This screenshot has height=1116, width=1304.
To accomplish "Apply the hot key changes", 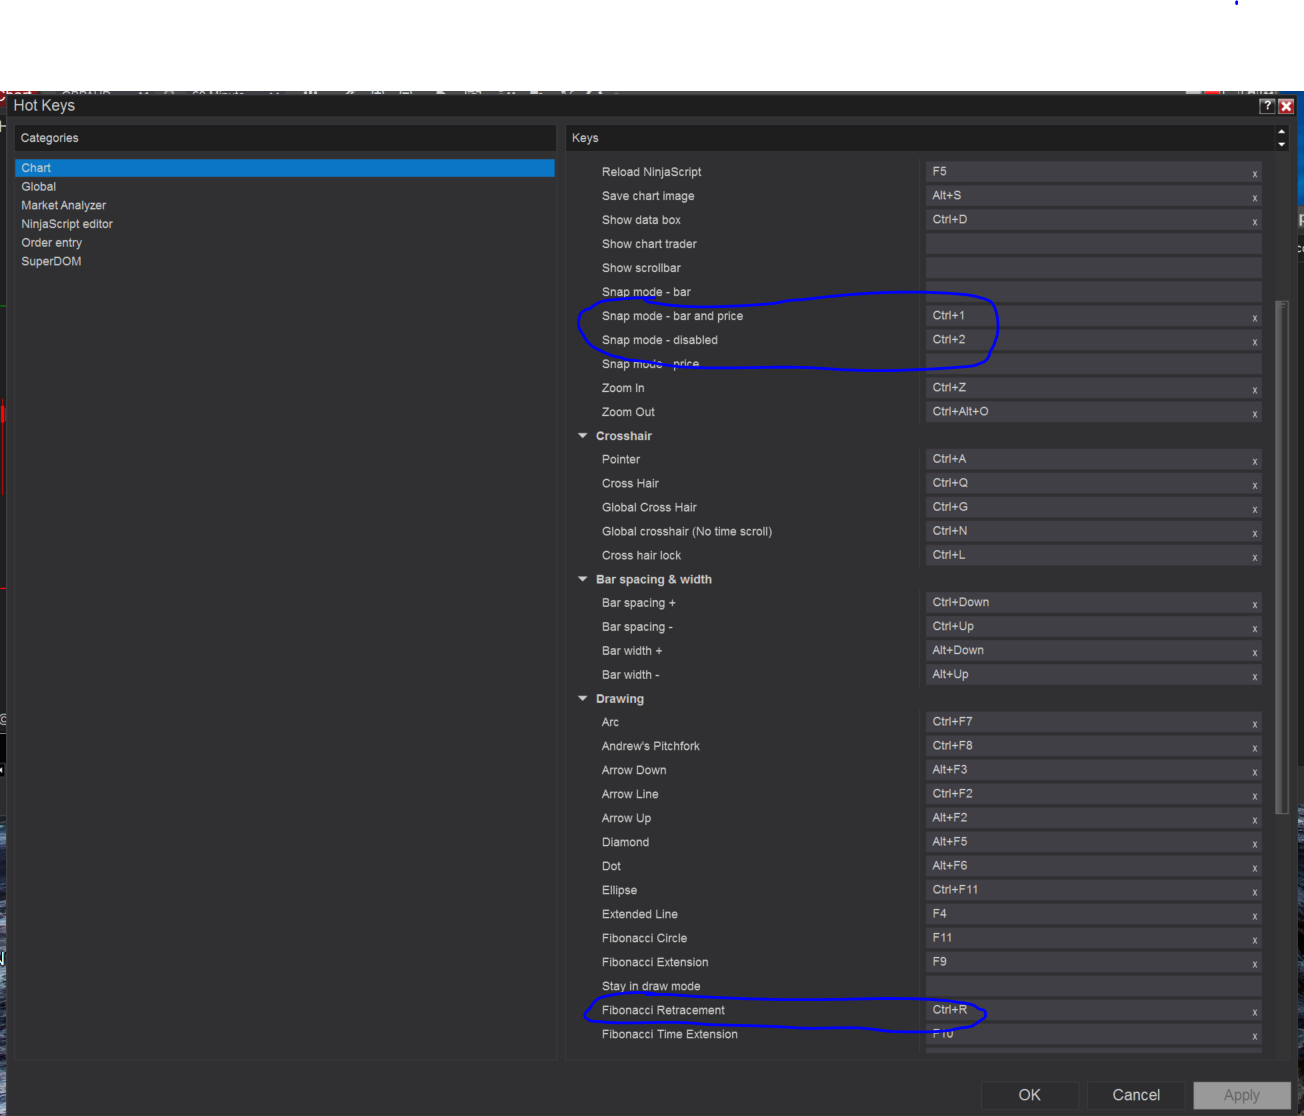I will (1242, 1095).
